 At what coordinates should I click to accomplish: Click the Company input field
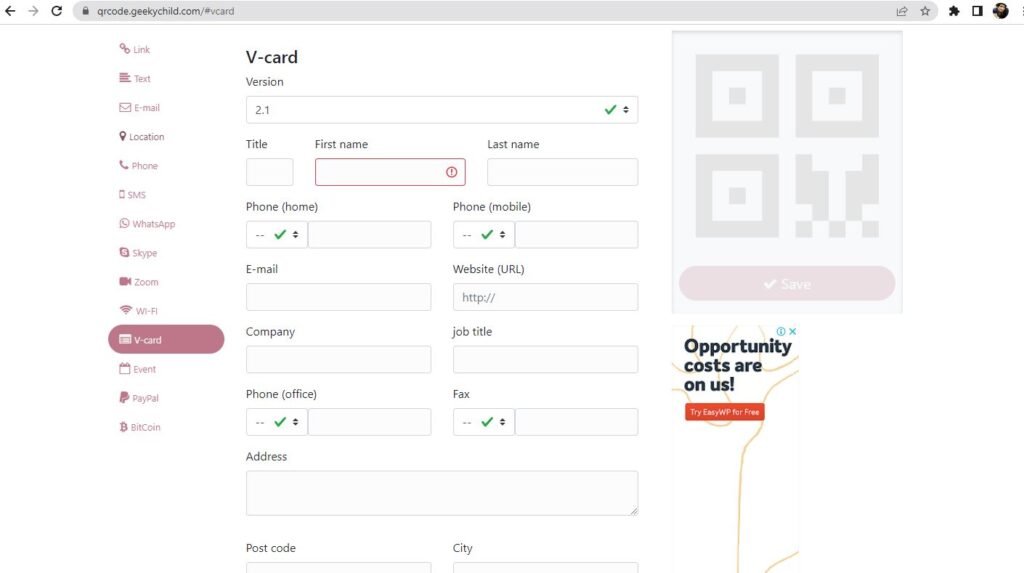[x=338, y=359]
